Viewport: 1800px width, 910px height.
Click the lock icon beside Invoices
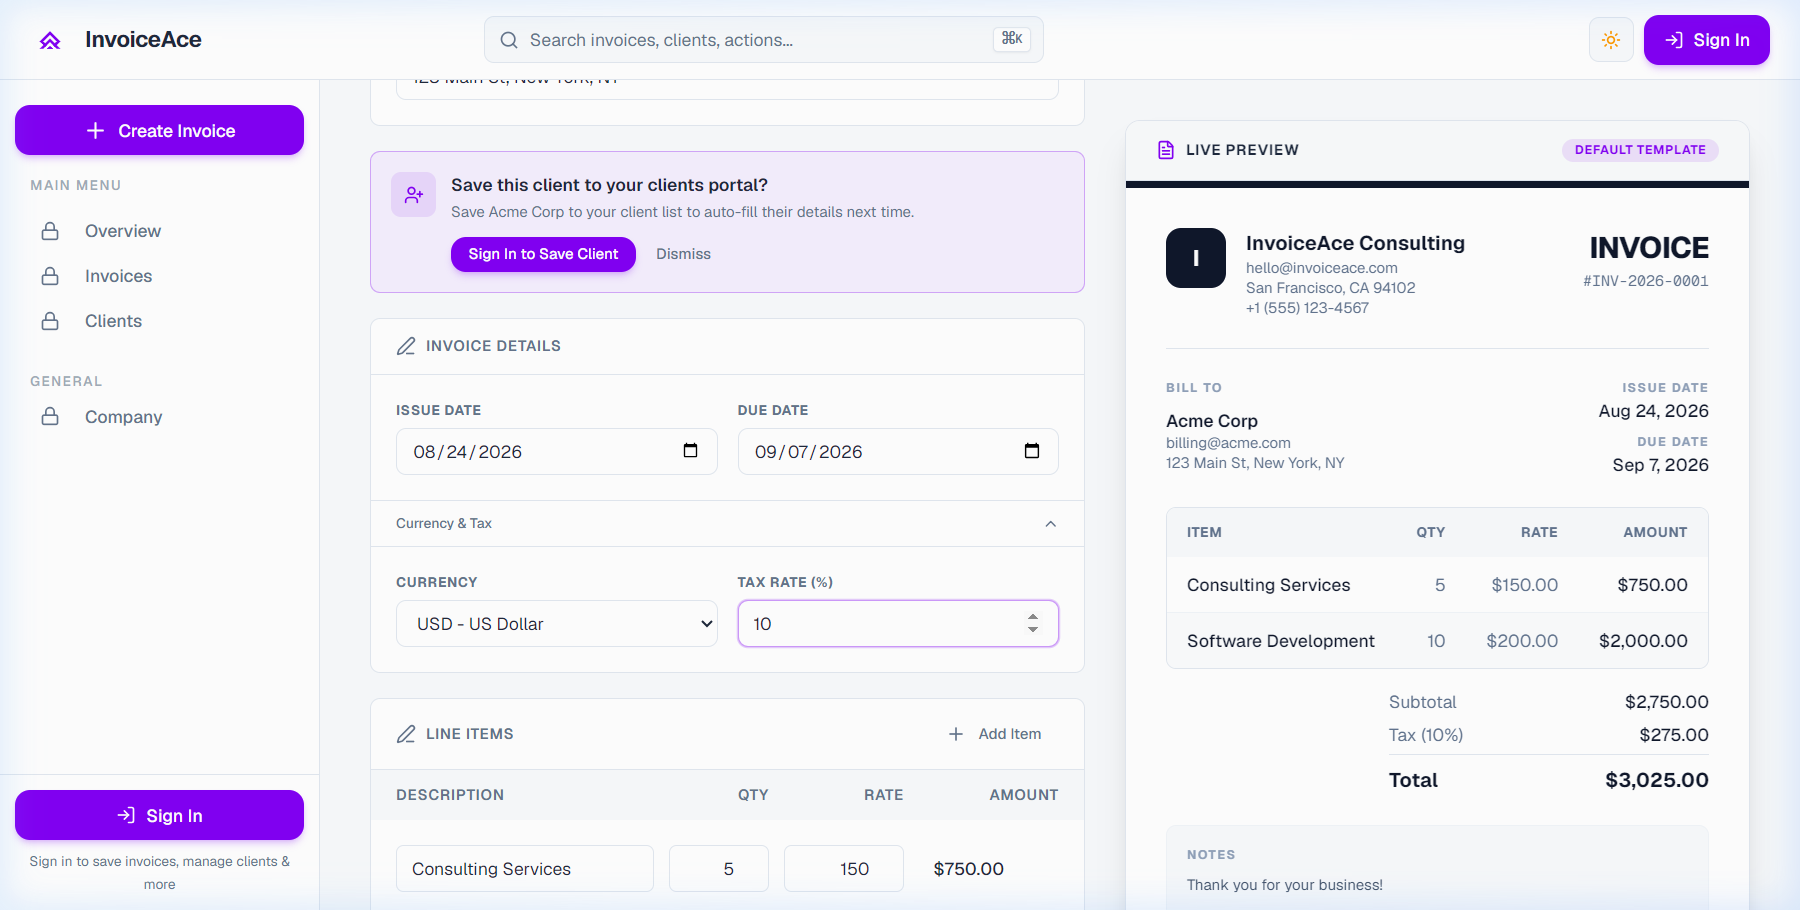[x=50, y=276]
